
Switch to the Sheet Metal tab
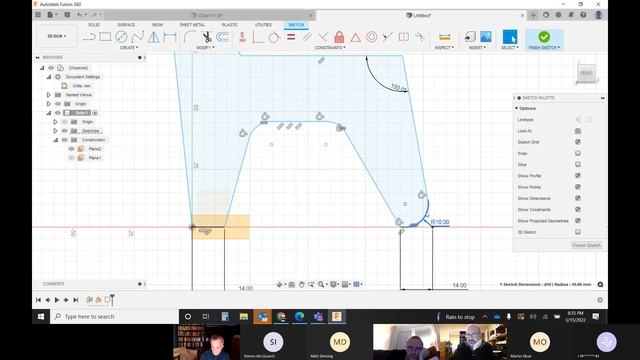(192, 25)
